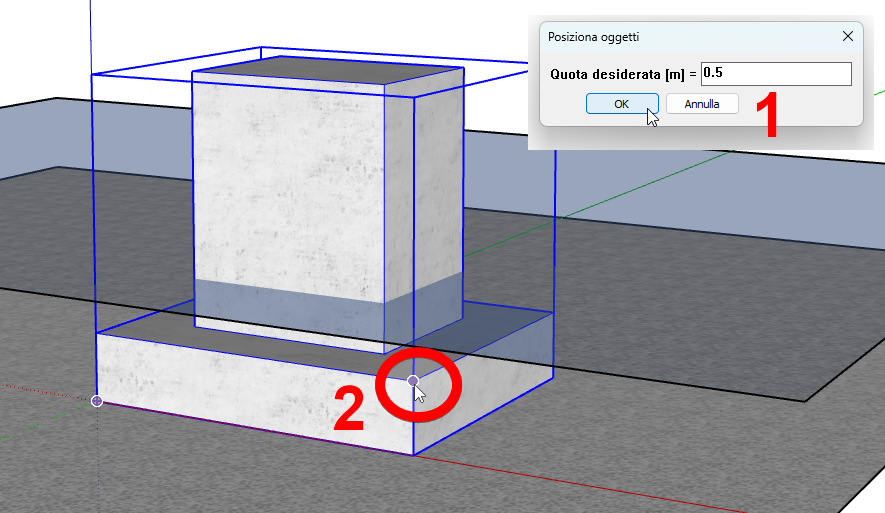Click the red number 1 annotation
The image size is (885, 513).
tap(765, 116)
